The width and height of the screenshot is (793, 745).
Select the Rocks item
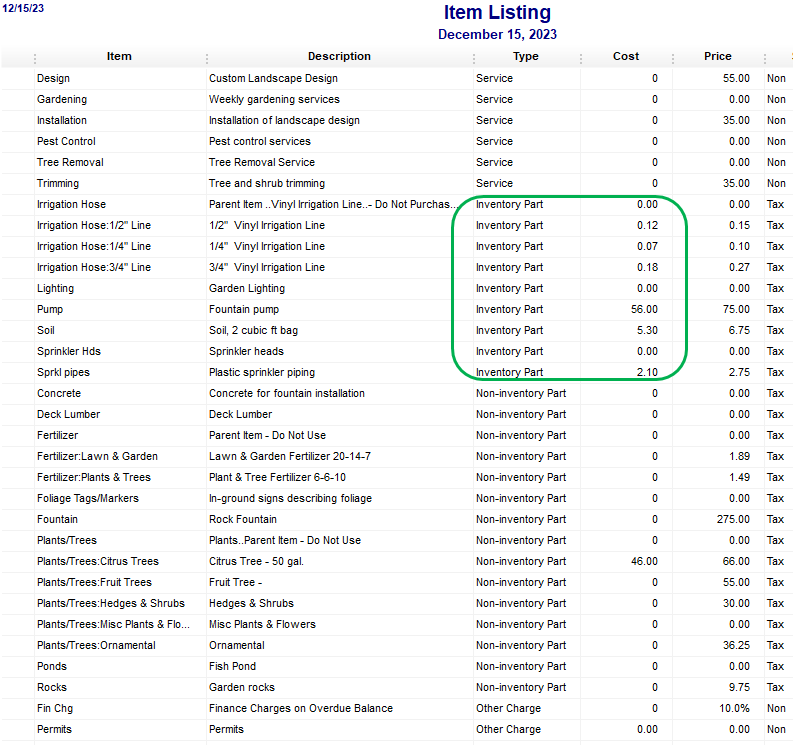tap(52, 687)
